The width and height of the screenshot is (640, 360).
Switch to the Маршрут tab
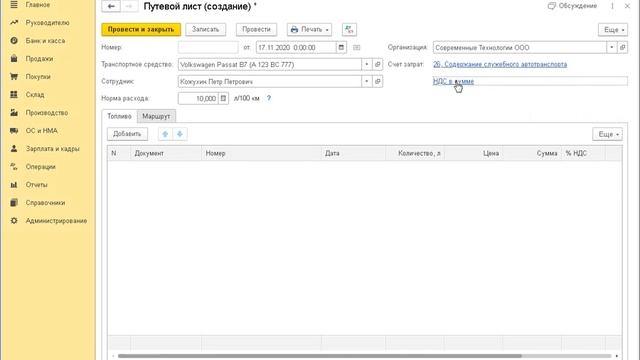[x=156, y=116]
